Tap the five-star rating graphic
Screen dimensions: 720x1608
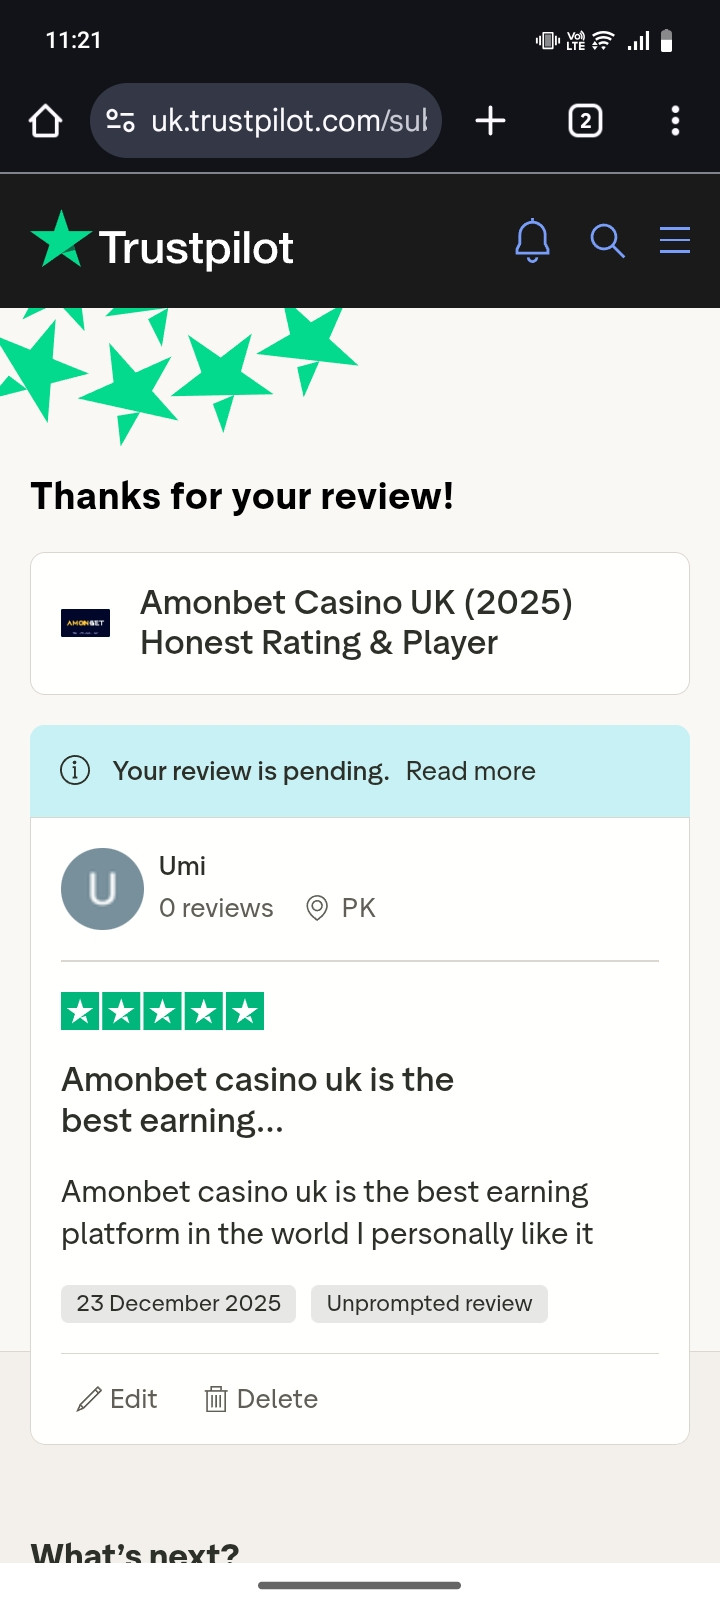click(x=162, y=1012)
